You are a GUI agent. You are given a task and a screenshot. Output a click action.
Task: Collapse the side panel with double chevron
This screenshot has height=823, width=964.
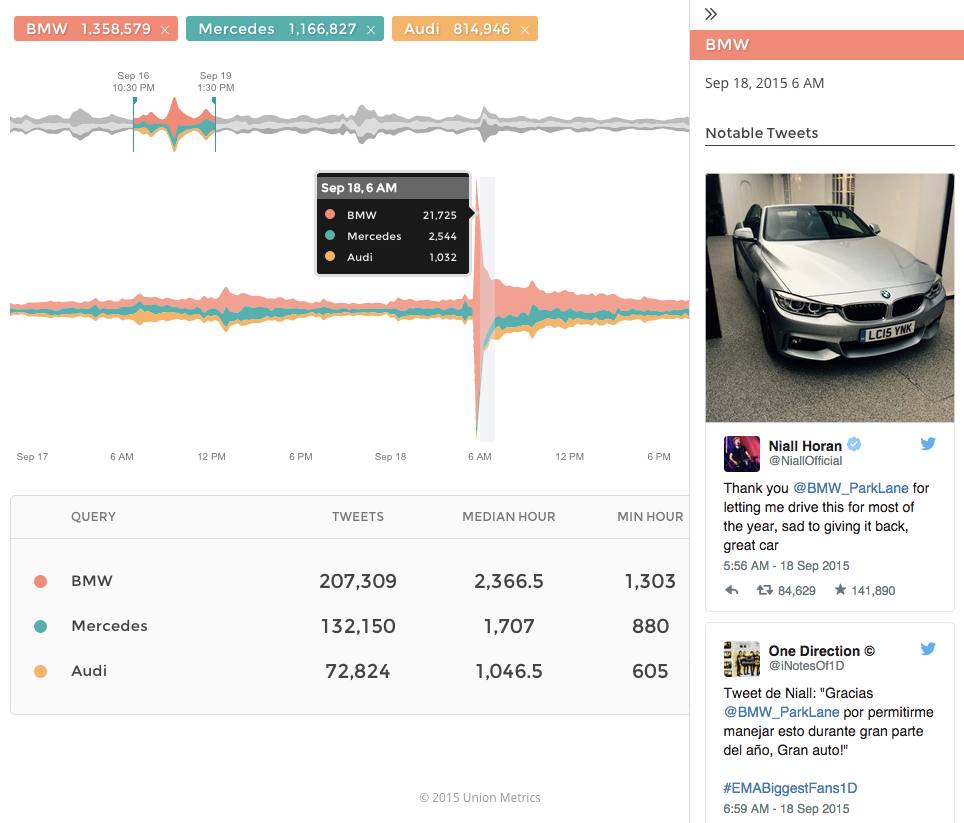711,14
